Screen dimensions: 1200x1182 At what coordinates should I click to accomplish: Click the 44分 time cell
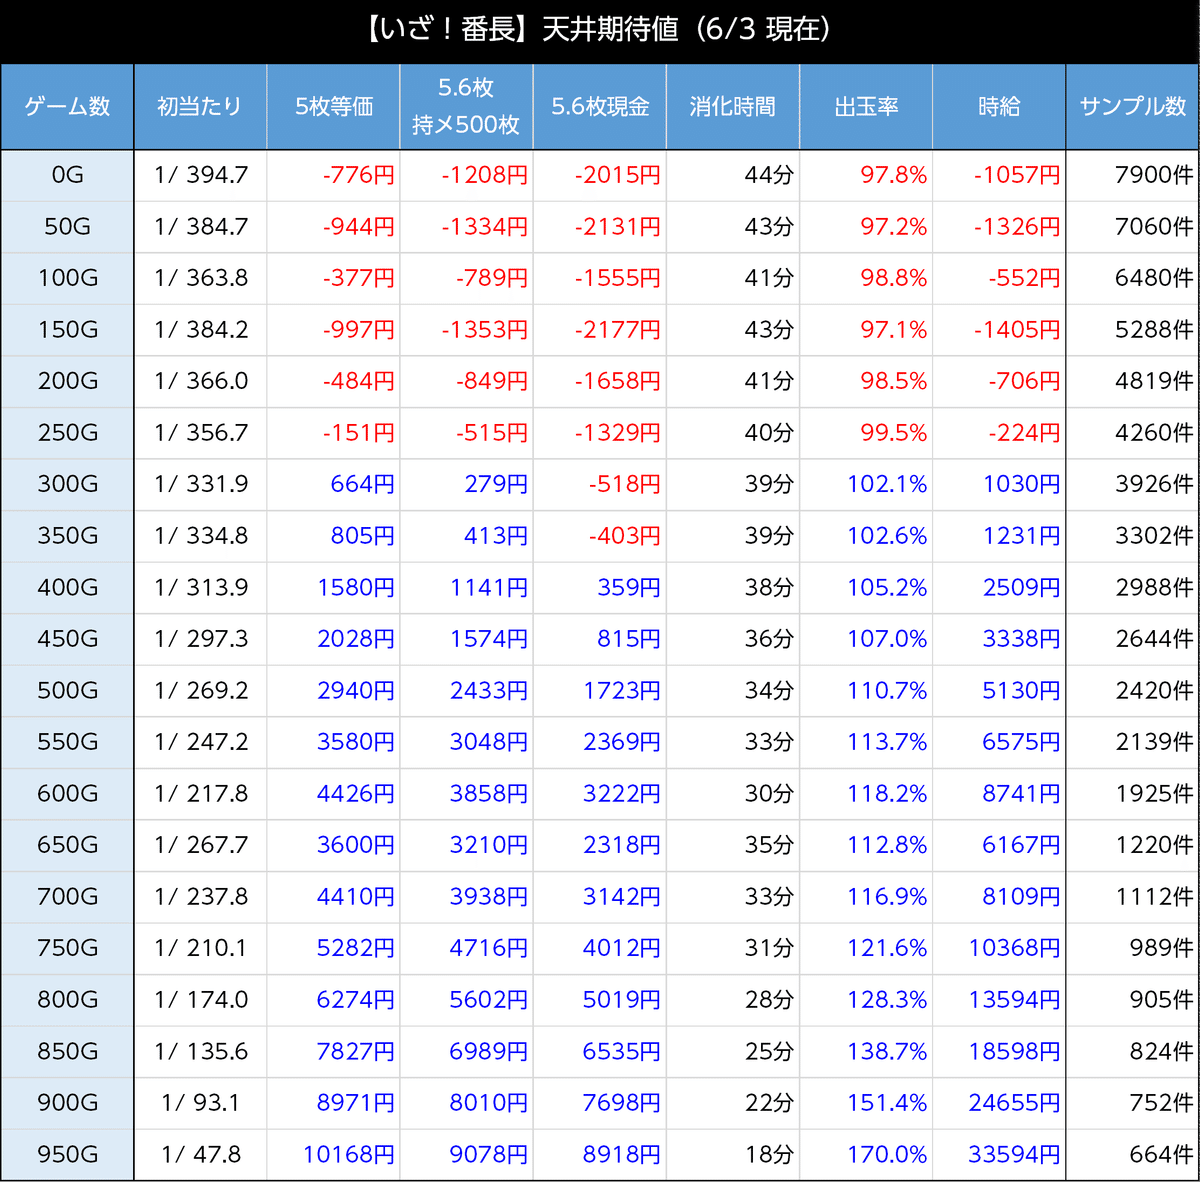point(733,176)
